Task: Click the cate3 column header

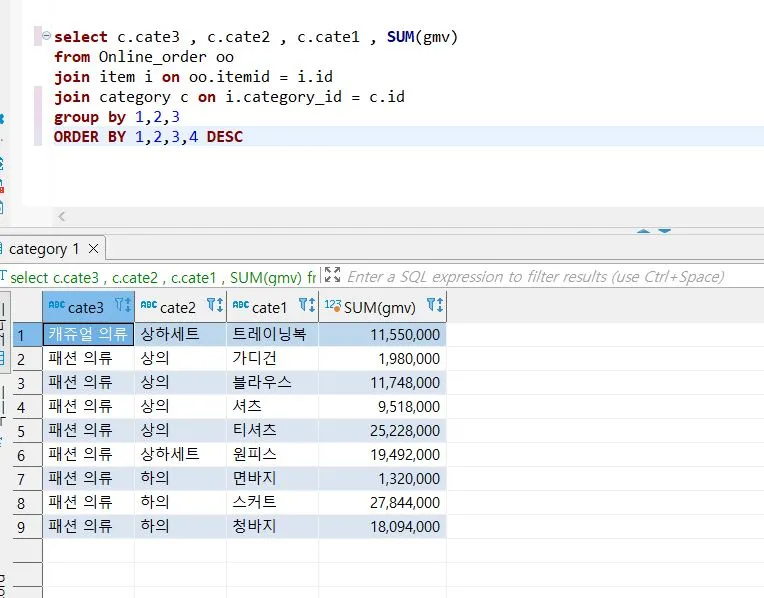Action: coord(88,307)
